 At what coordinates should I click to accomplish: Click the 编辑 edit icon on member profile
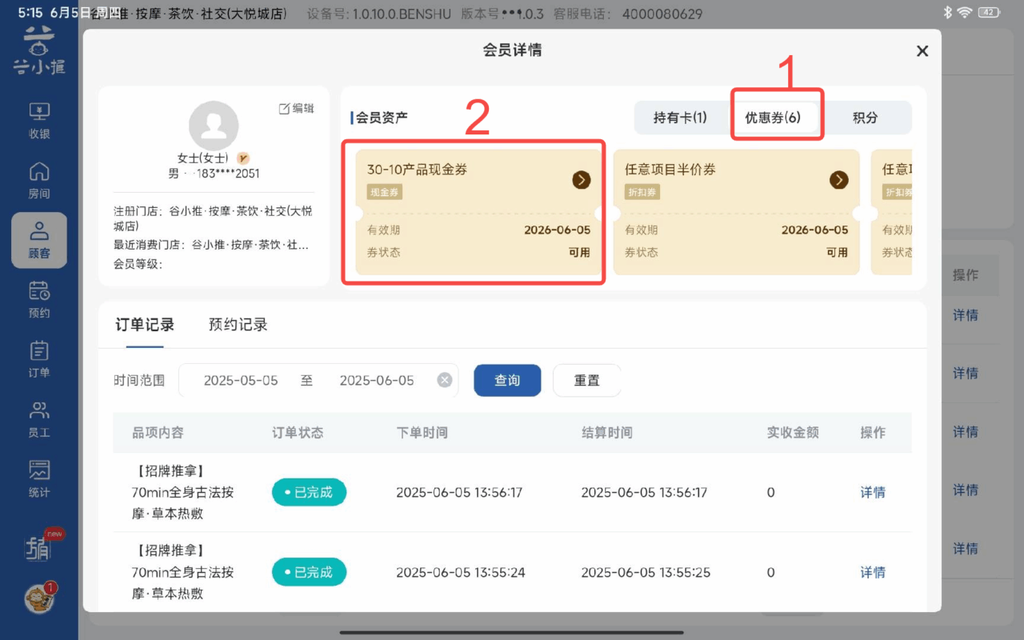(296, 108)
